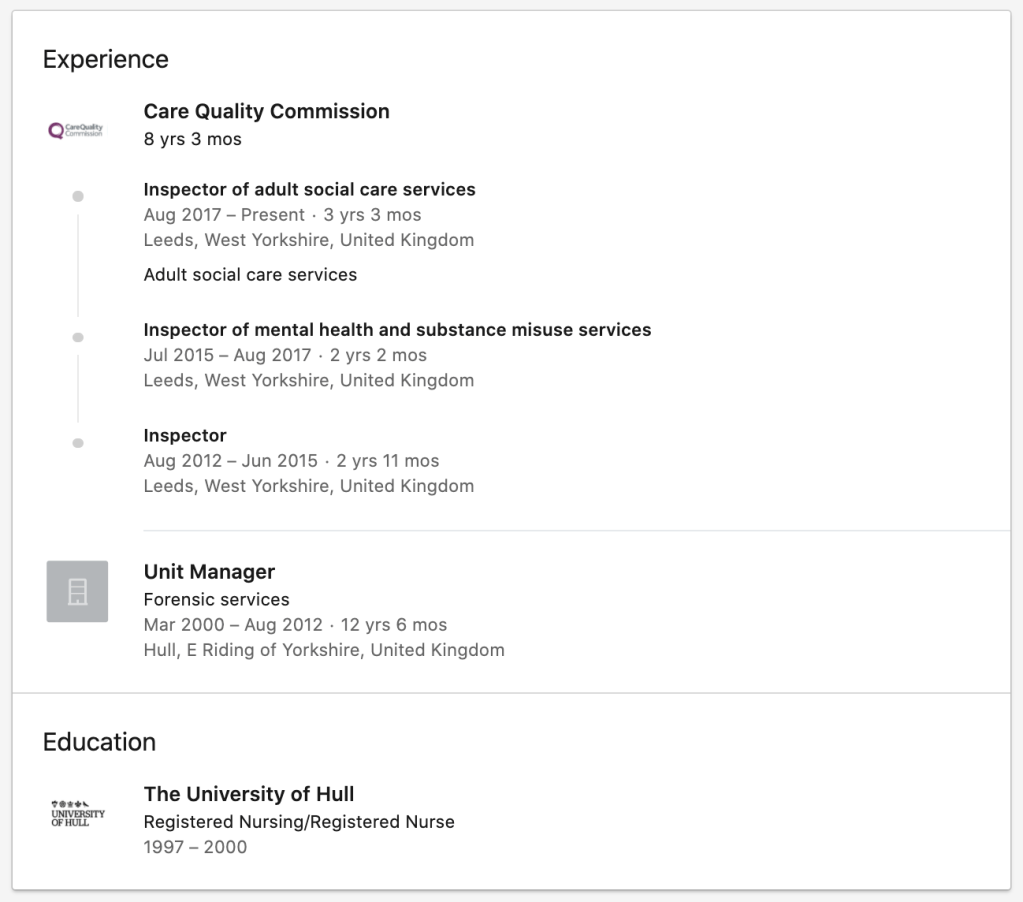Image resolution: width=1023 pixels, height=902 pixels.
Task: Open The University of Hull school page
Action: coord(249,794)
